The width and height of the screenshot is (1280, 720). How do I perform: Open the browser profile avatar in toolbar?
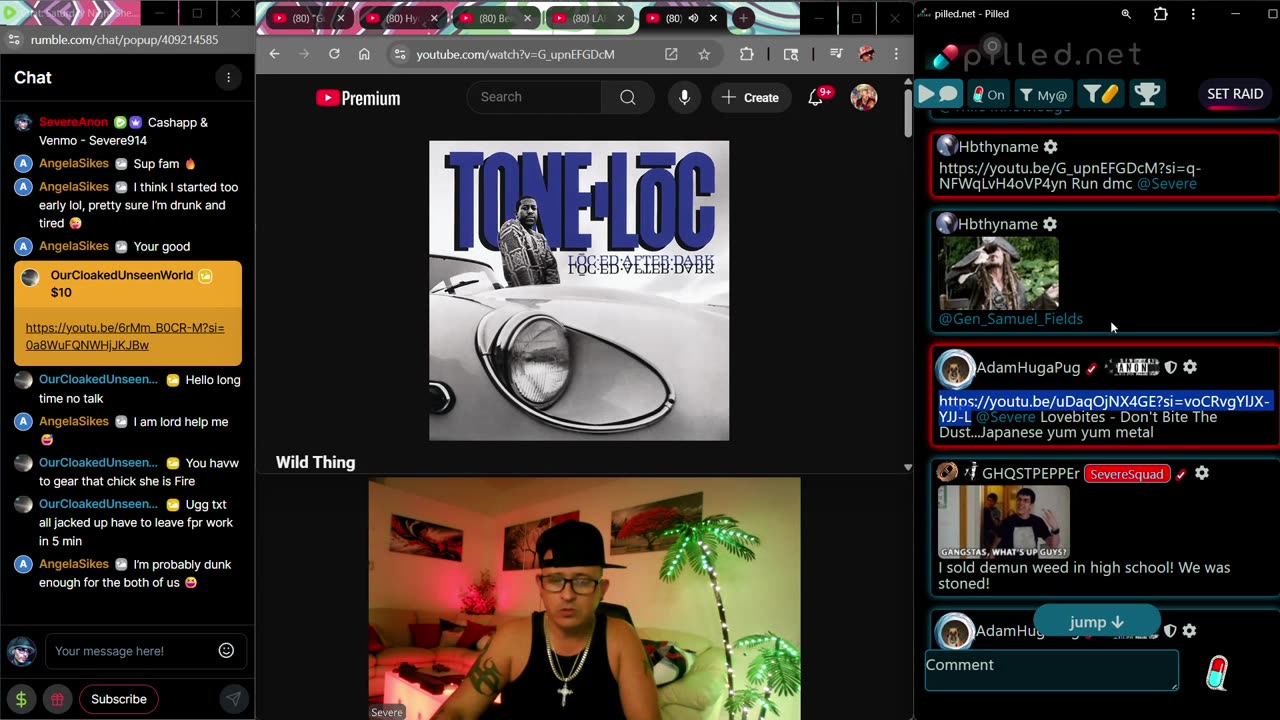tap(867, 54)
